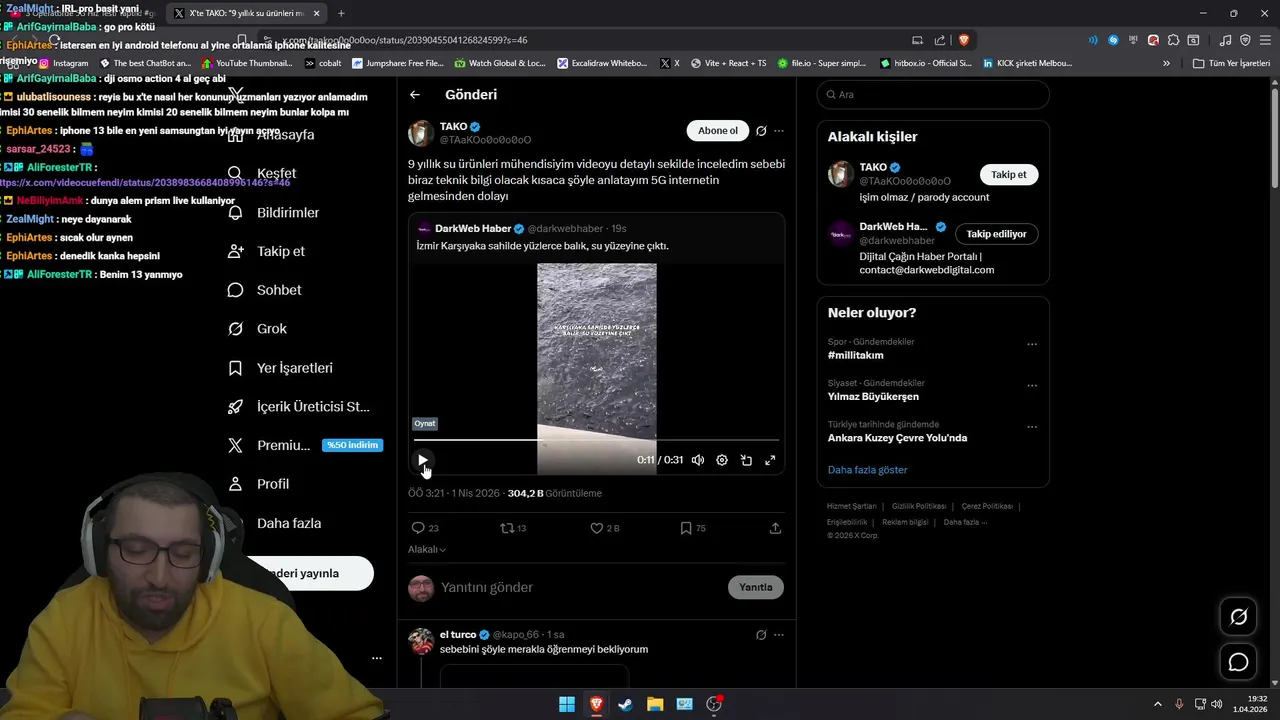Viewport: 1280px width, 720px height.
Task: Expand the Alakalı sort dropdown
Action: click(x=427, y=549)
